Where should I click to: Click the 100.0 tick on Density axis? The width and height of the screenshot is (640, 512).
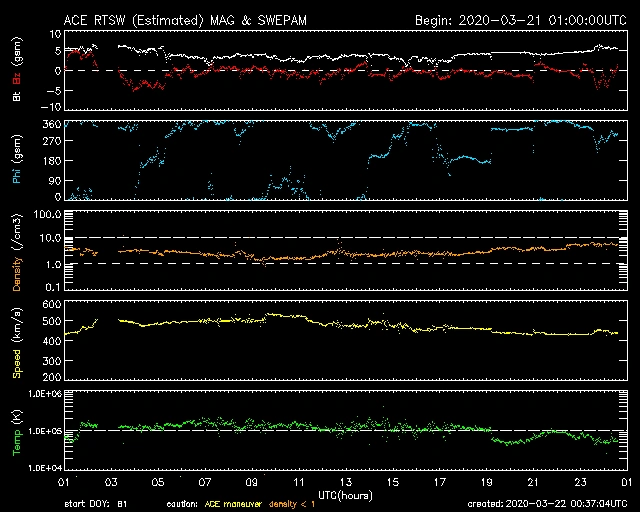point(42,214)
